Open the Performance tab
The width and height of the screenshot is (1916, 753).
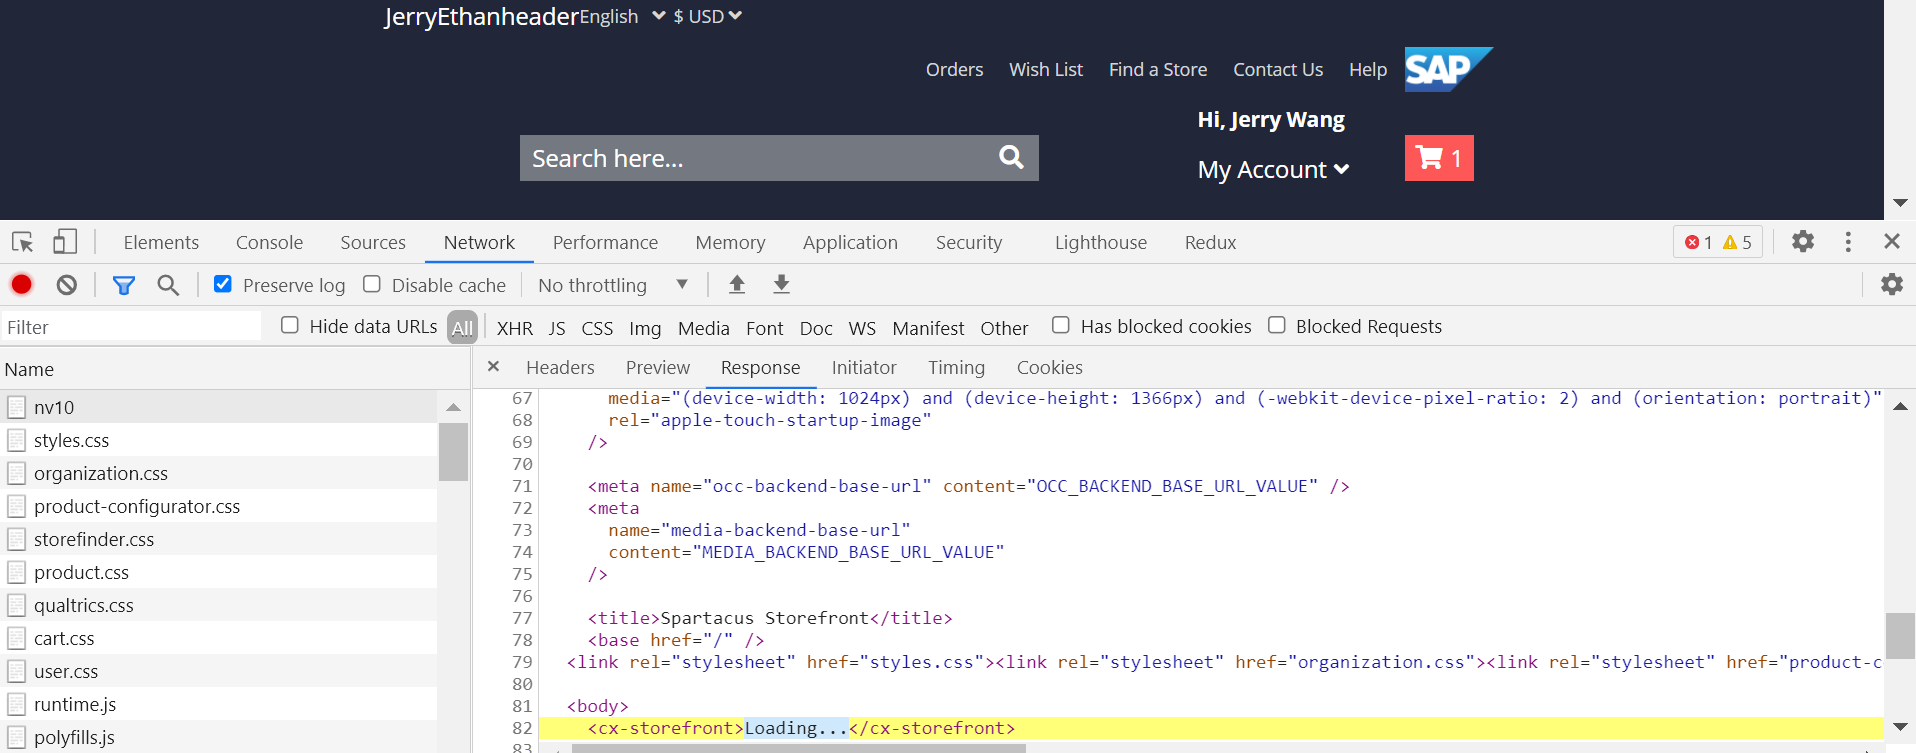(605, 242)
